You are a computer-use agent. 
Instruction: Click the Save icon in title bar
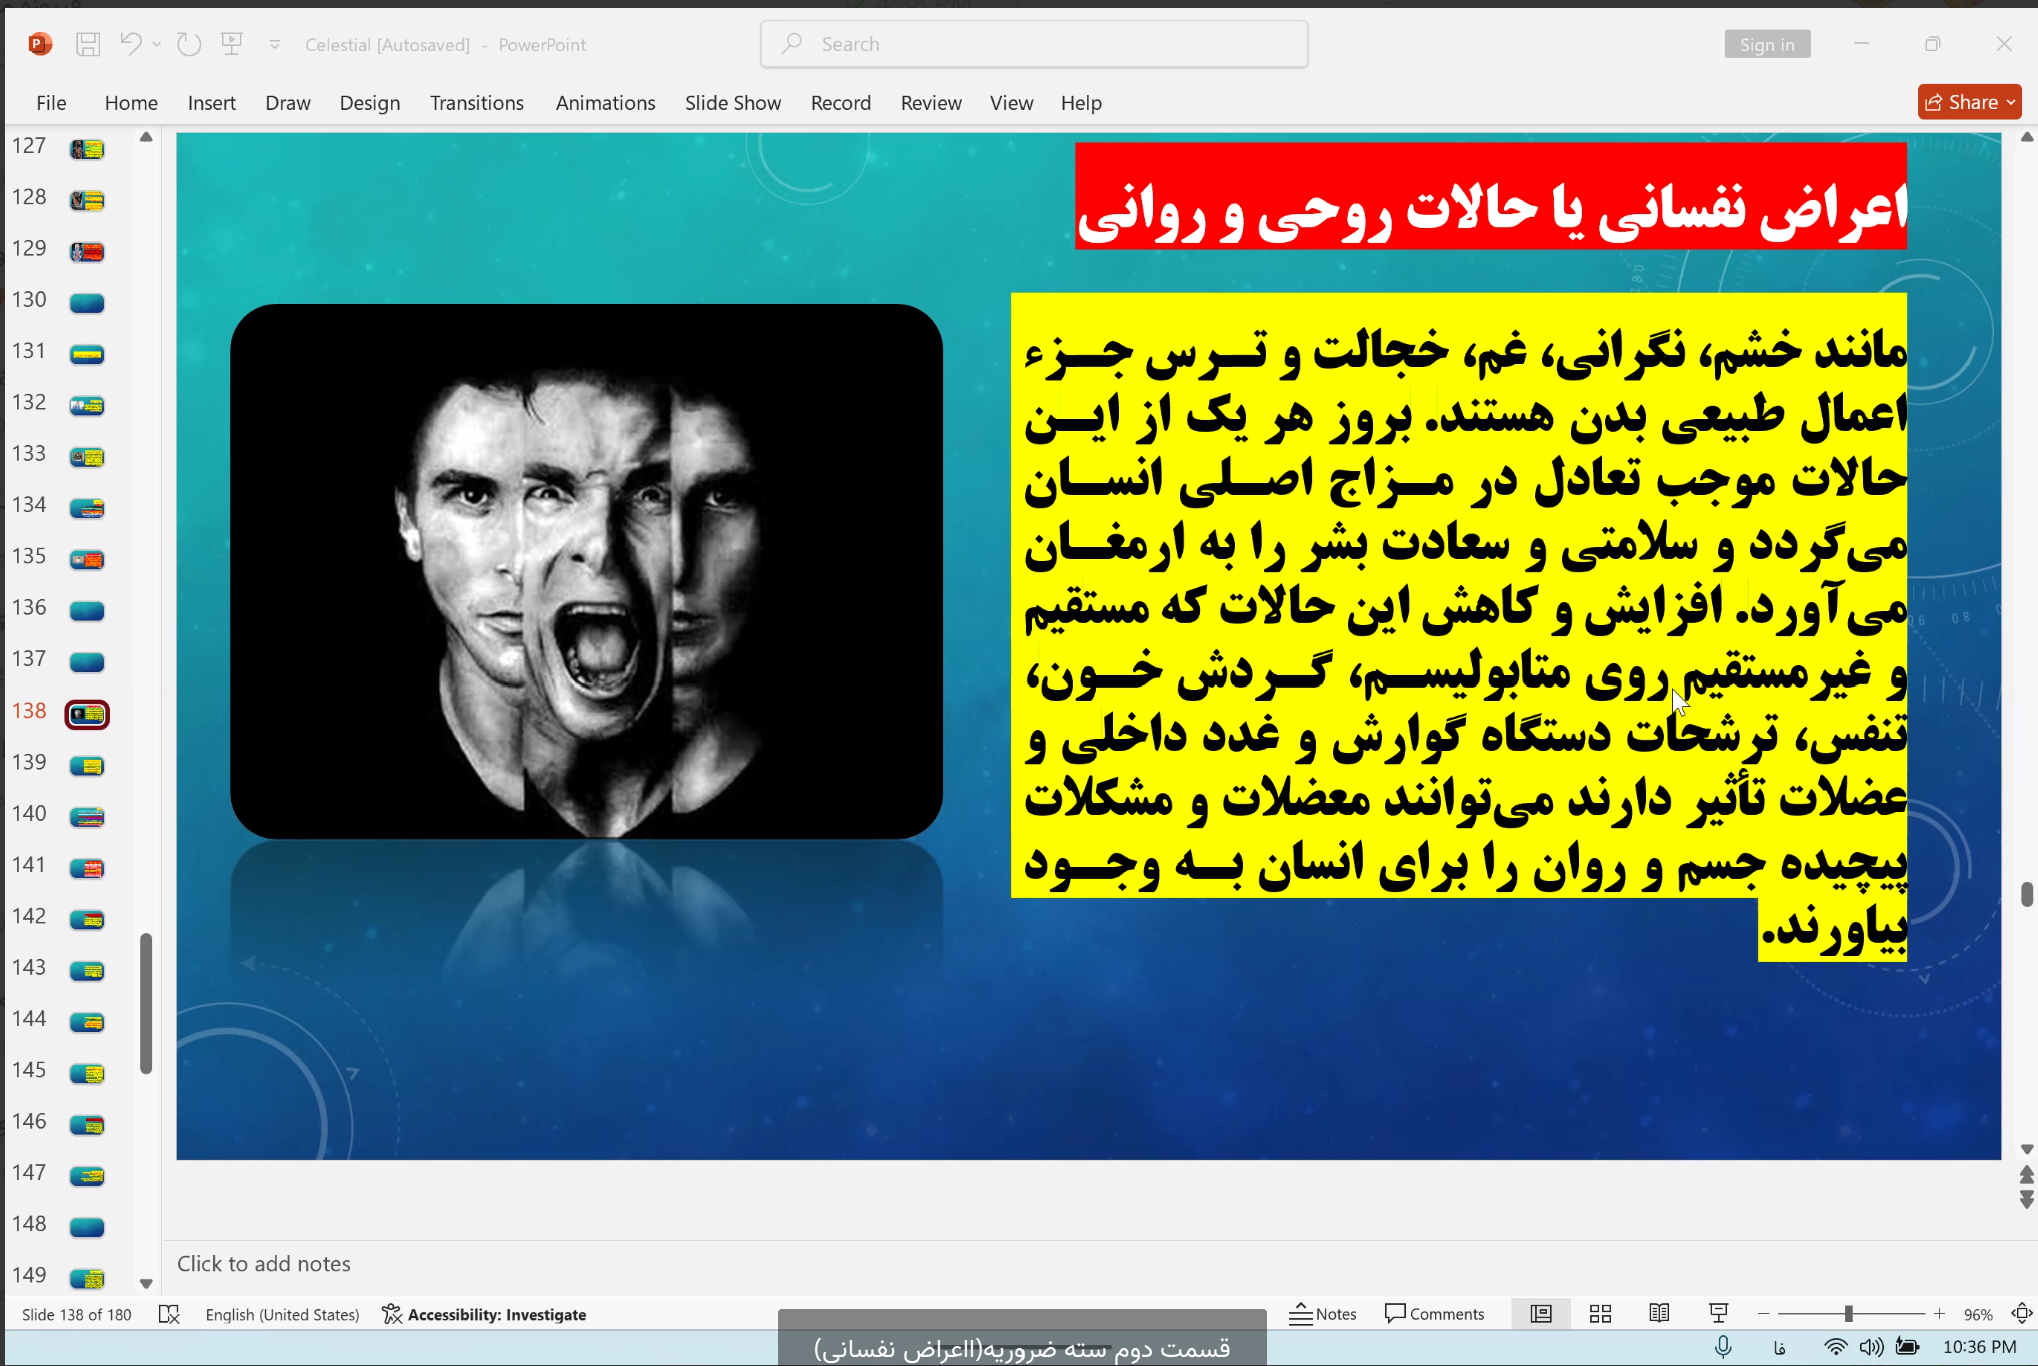[x=88, y=44]
